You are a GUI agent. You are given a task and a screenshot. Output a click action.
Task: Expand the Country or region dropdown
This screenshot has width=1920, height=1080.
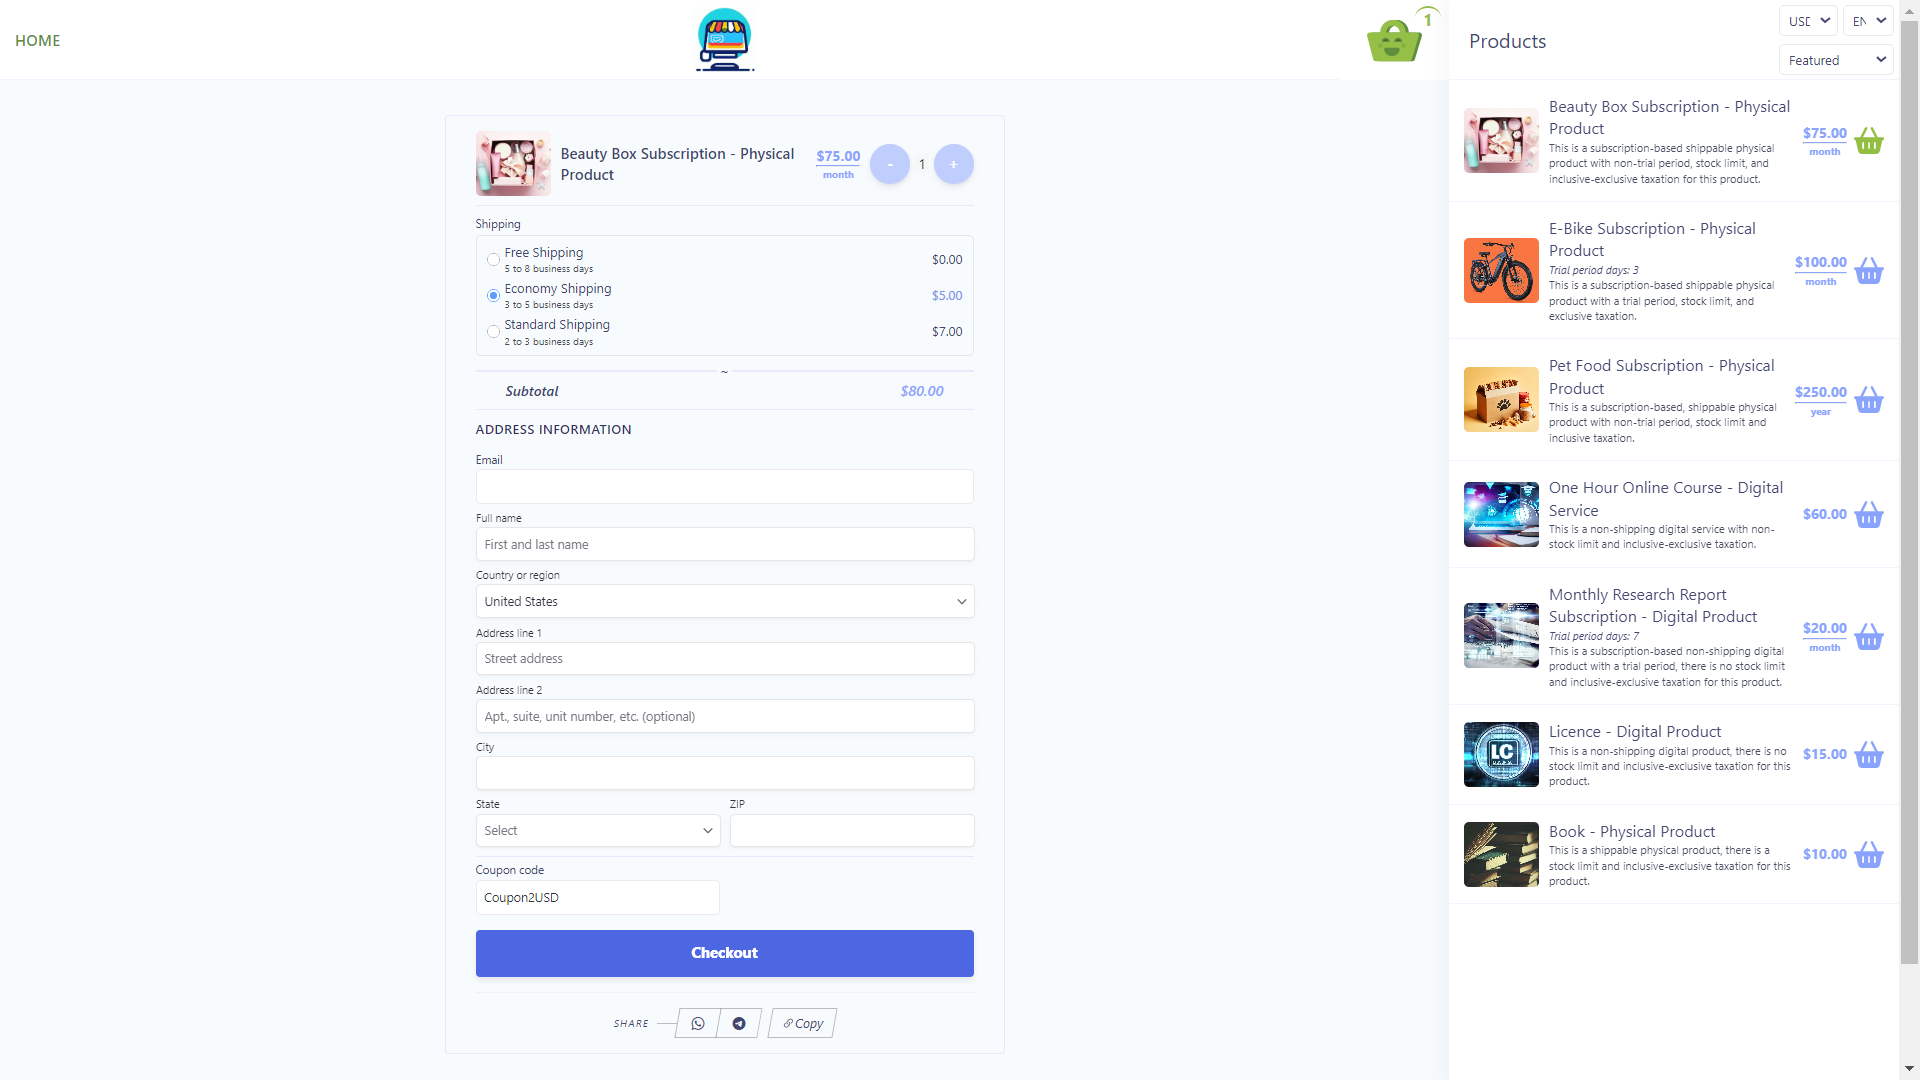(x=724, y=601)
